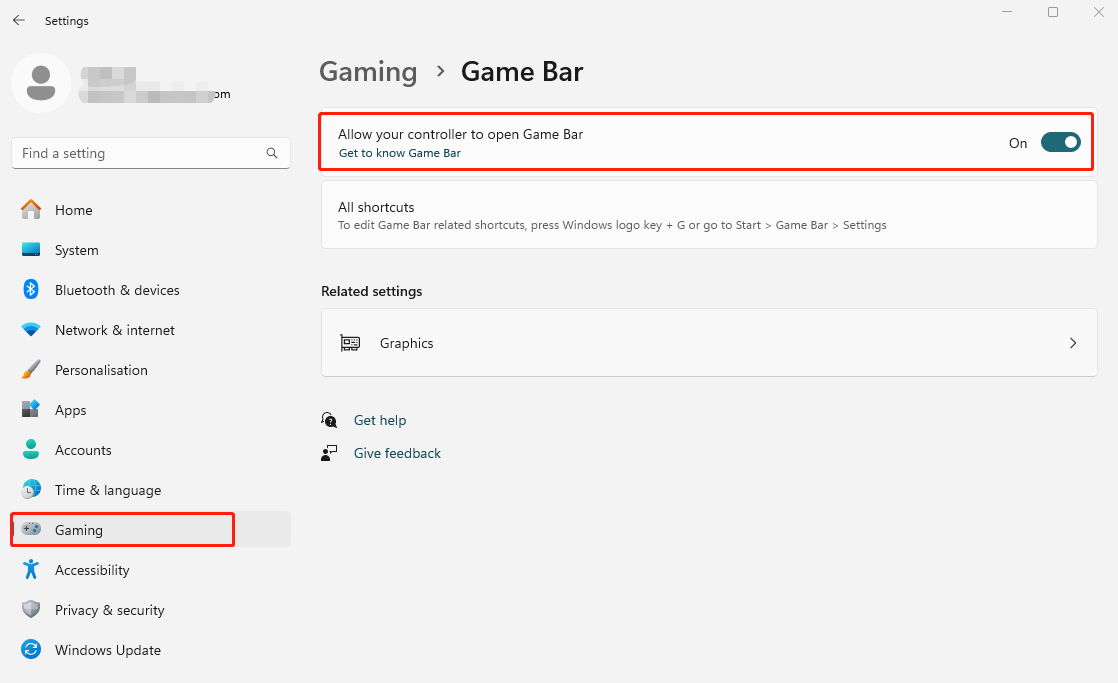
Task: Open Accessibility settings
Action: [151, 569]
